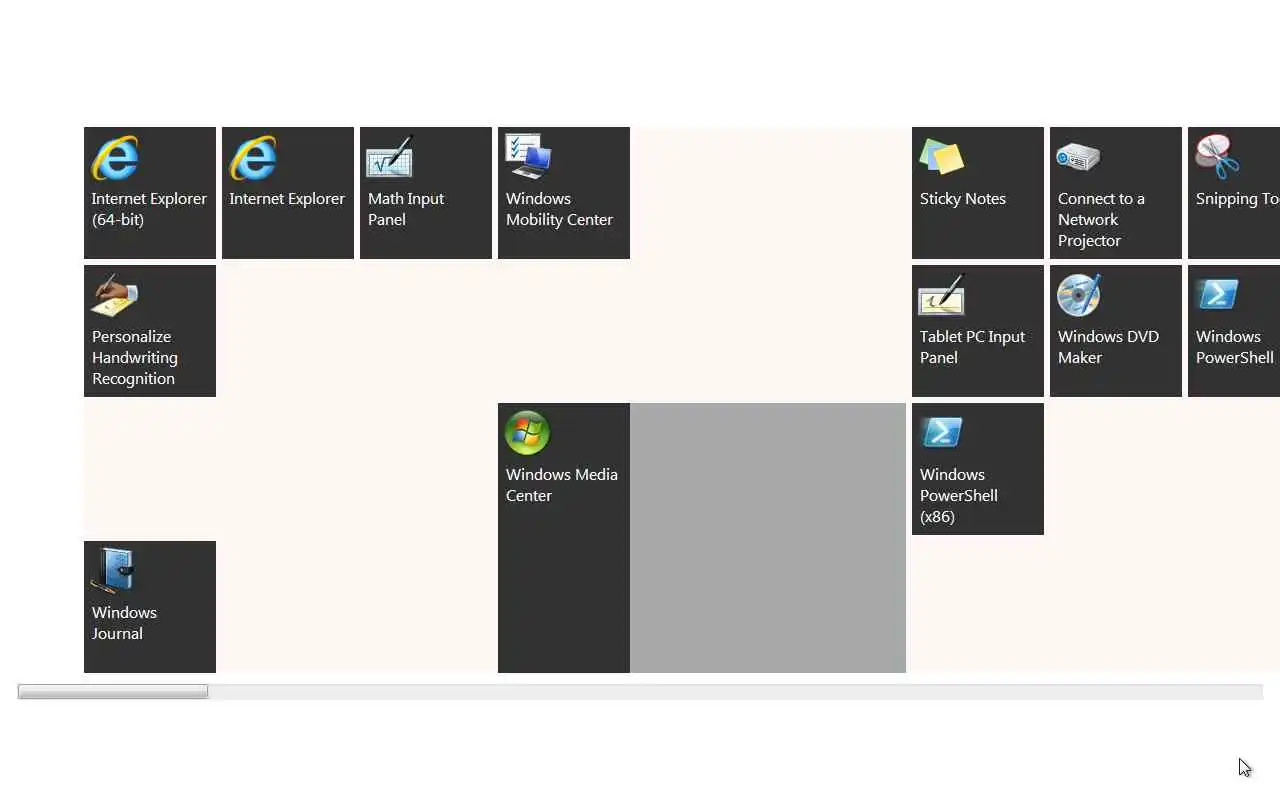
Task: Click the scrollbar track right of the thumb
Action: point(735,692)
